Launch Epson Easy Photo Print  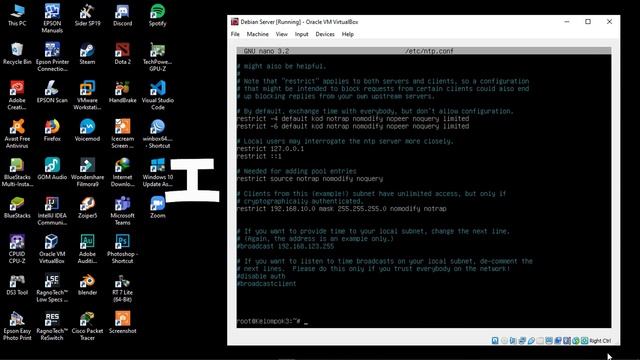(17, 326)
